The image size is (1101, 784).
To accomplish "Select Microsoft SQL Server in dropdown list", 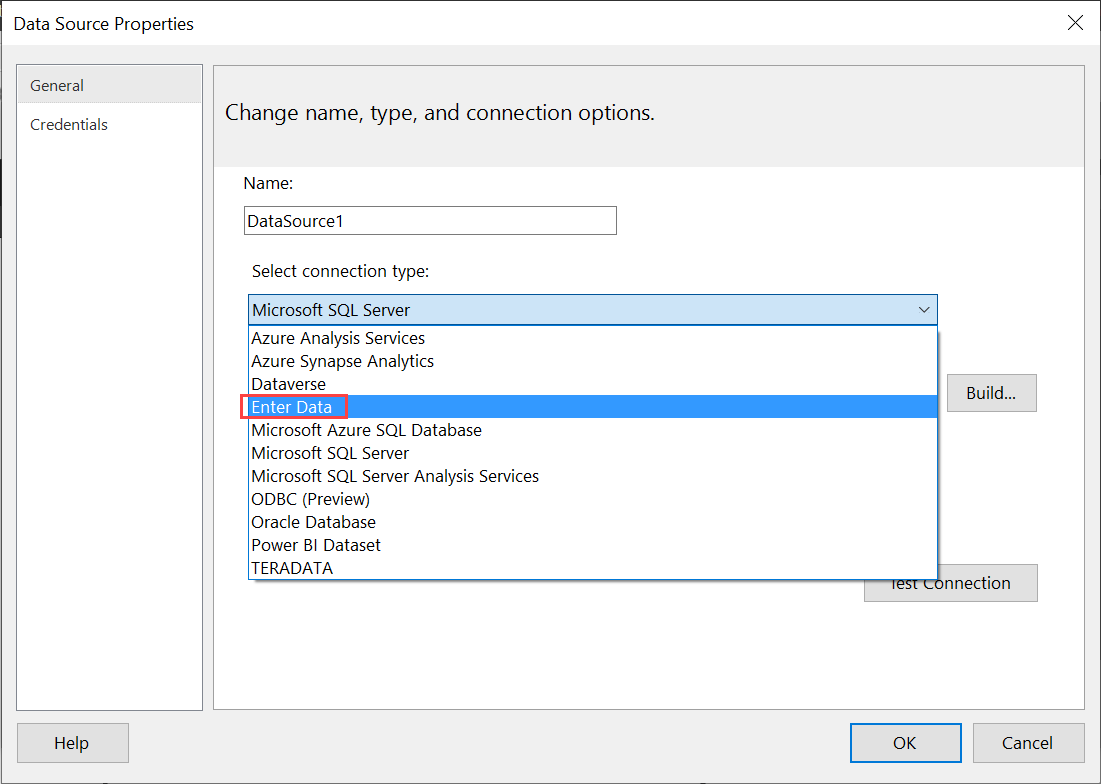I will [x=593, y=453].
